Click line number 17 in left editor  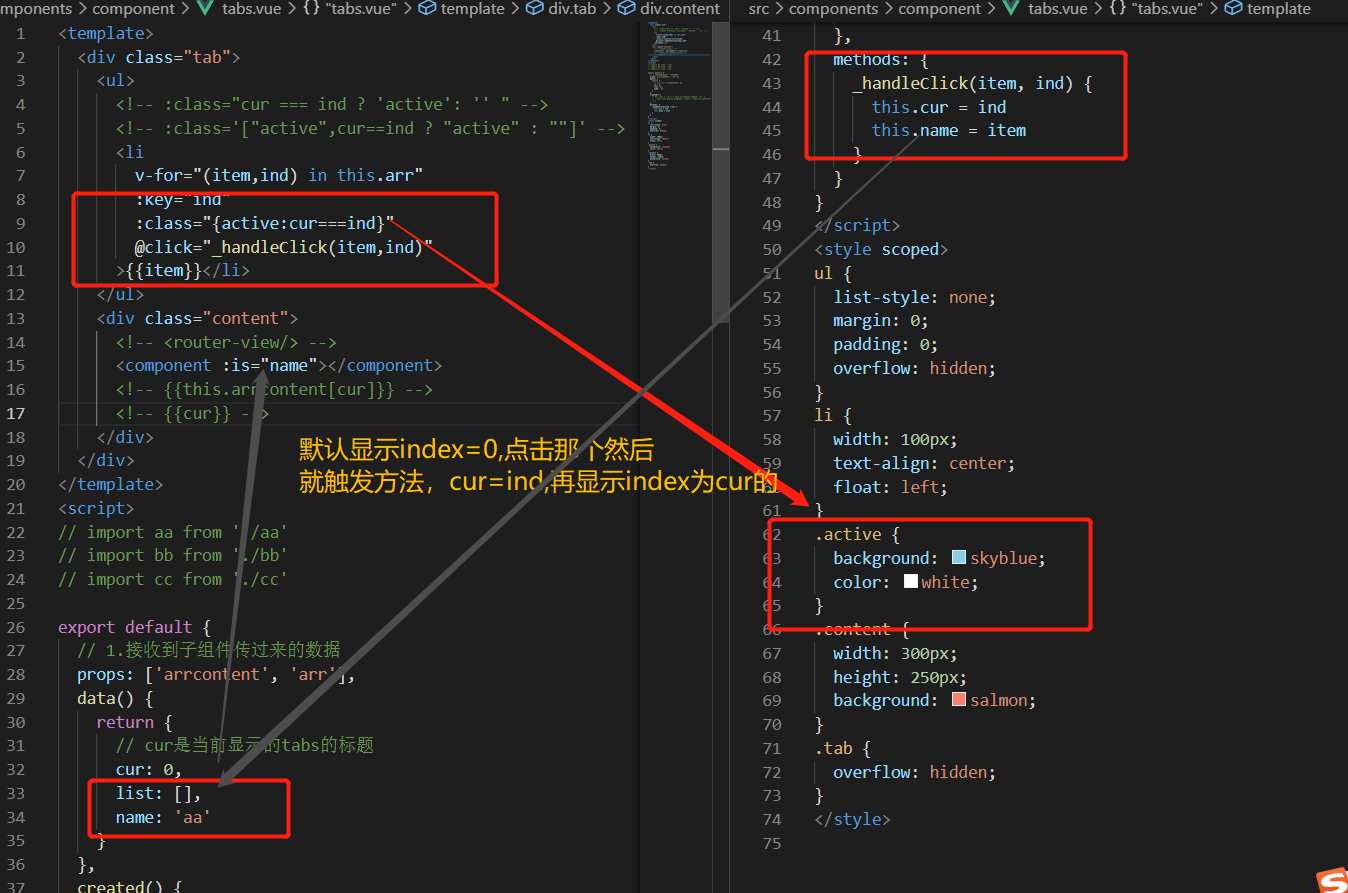(x=16, y=413)
